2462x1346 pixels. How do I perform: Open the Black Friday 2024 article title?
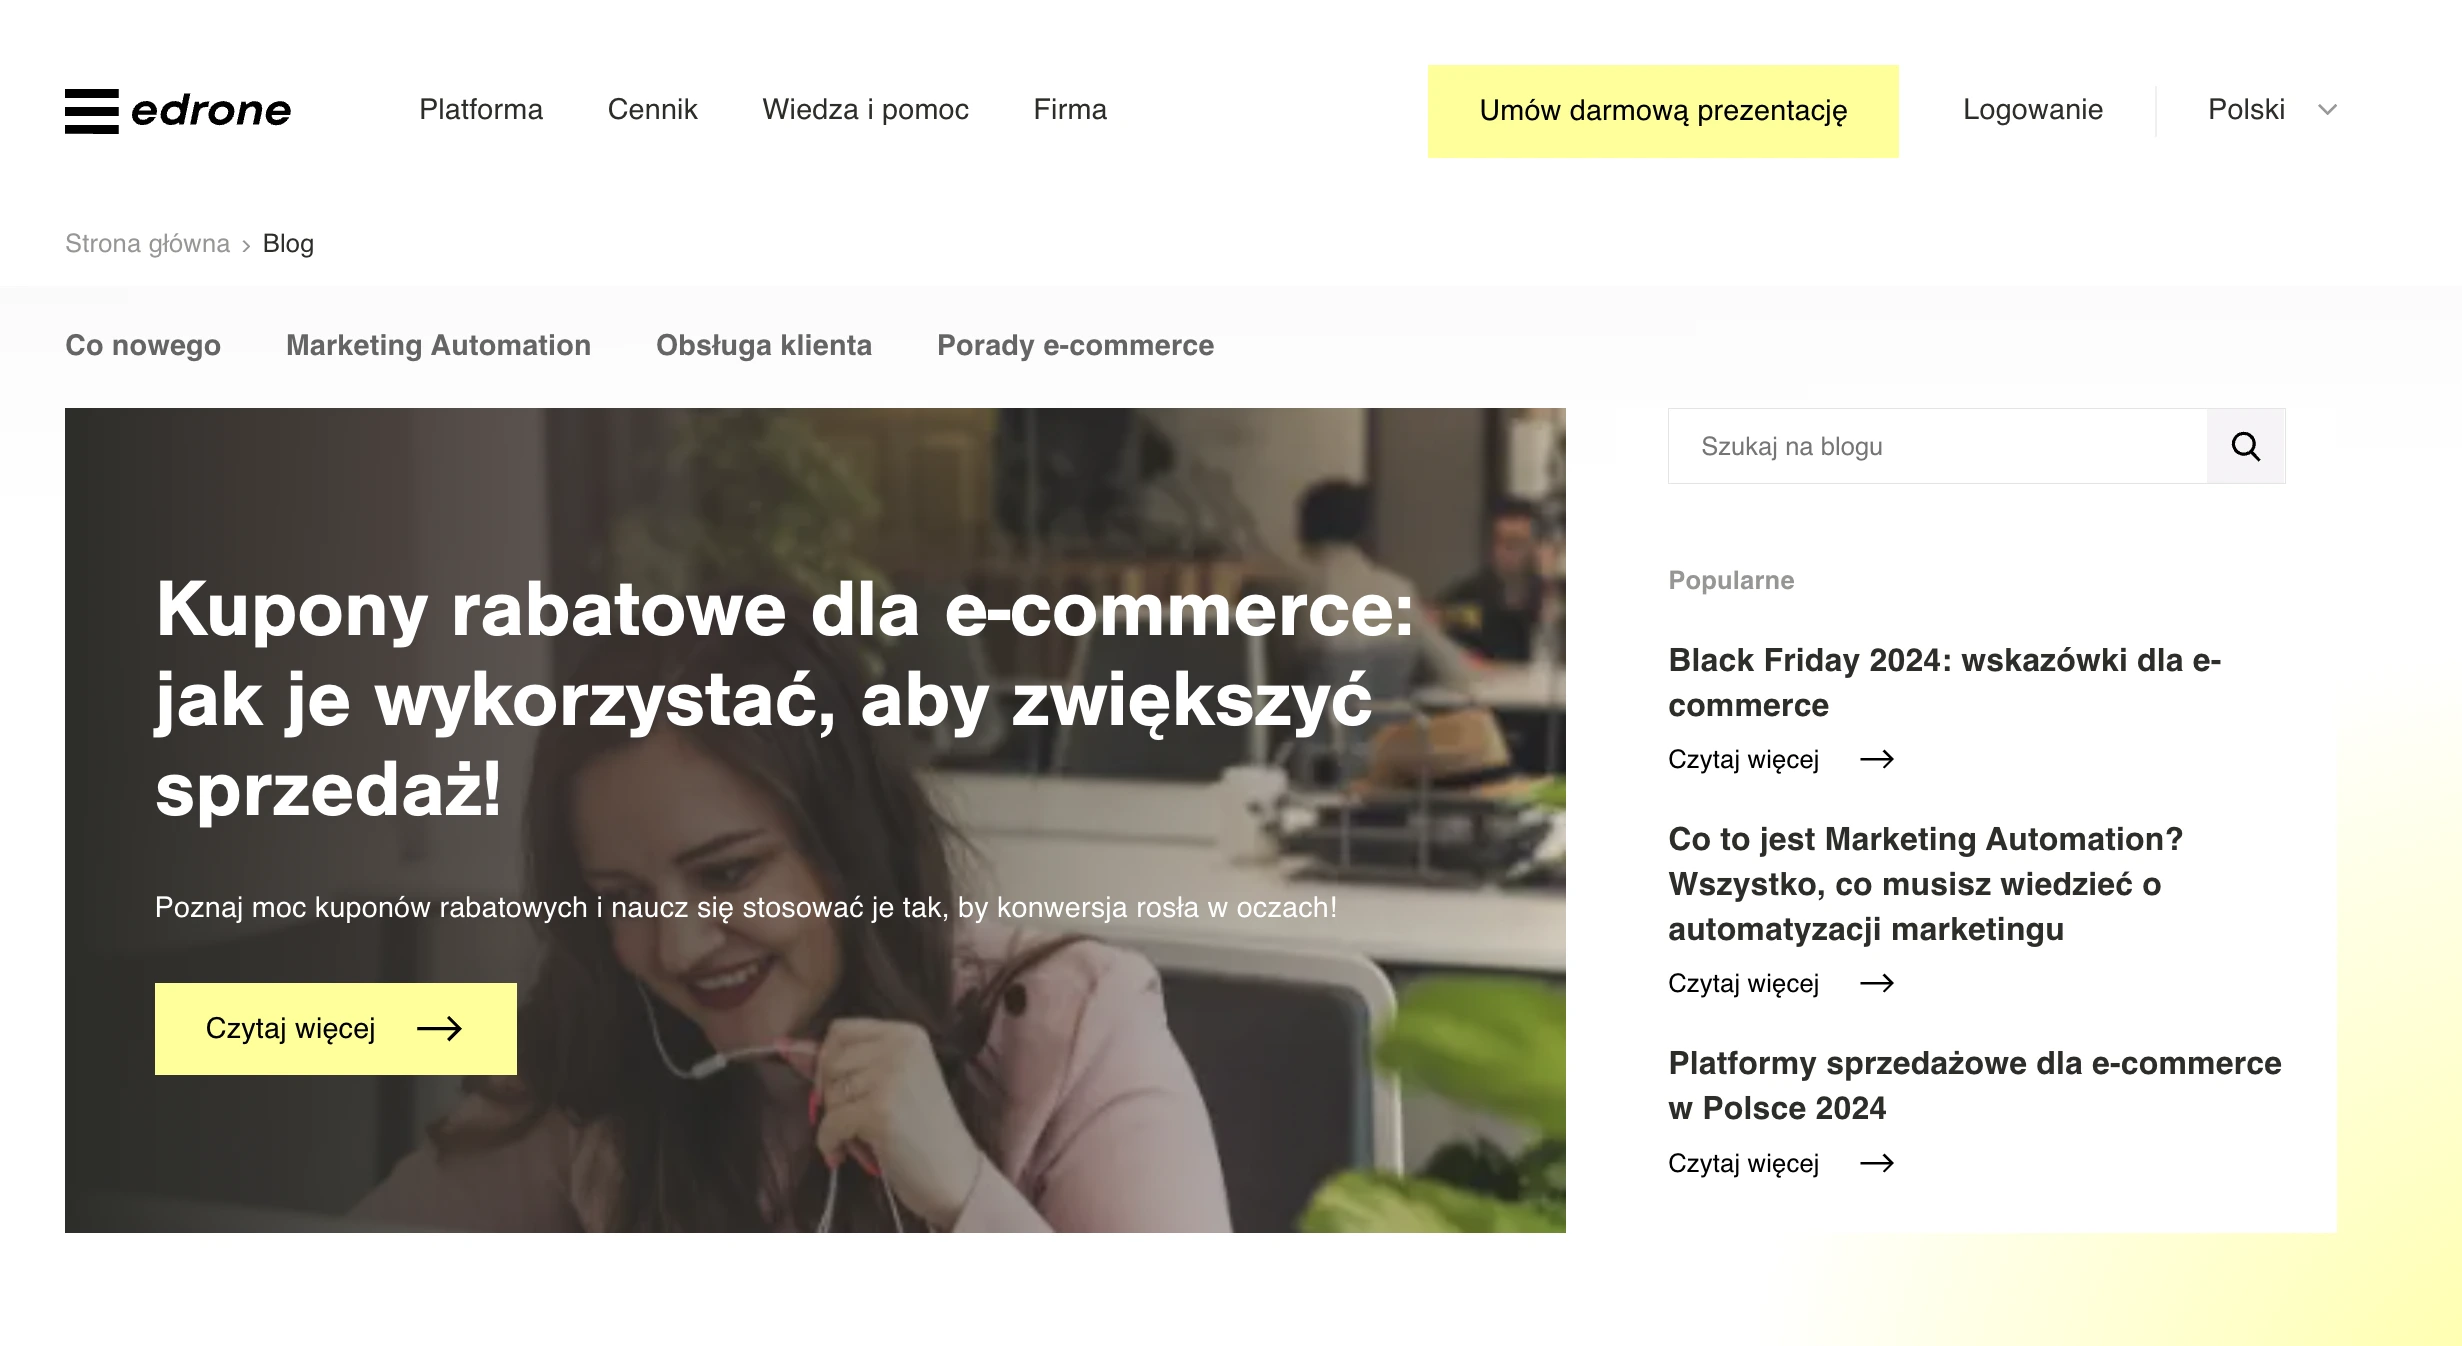(1944, 682)
